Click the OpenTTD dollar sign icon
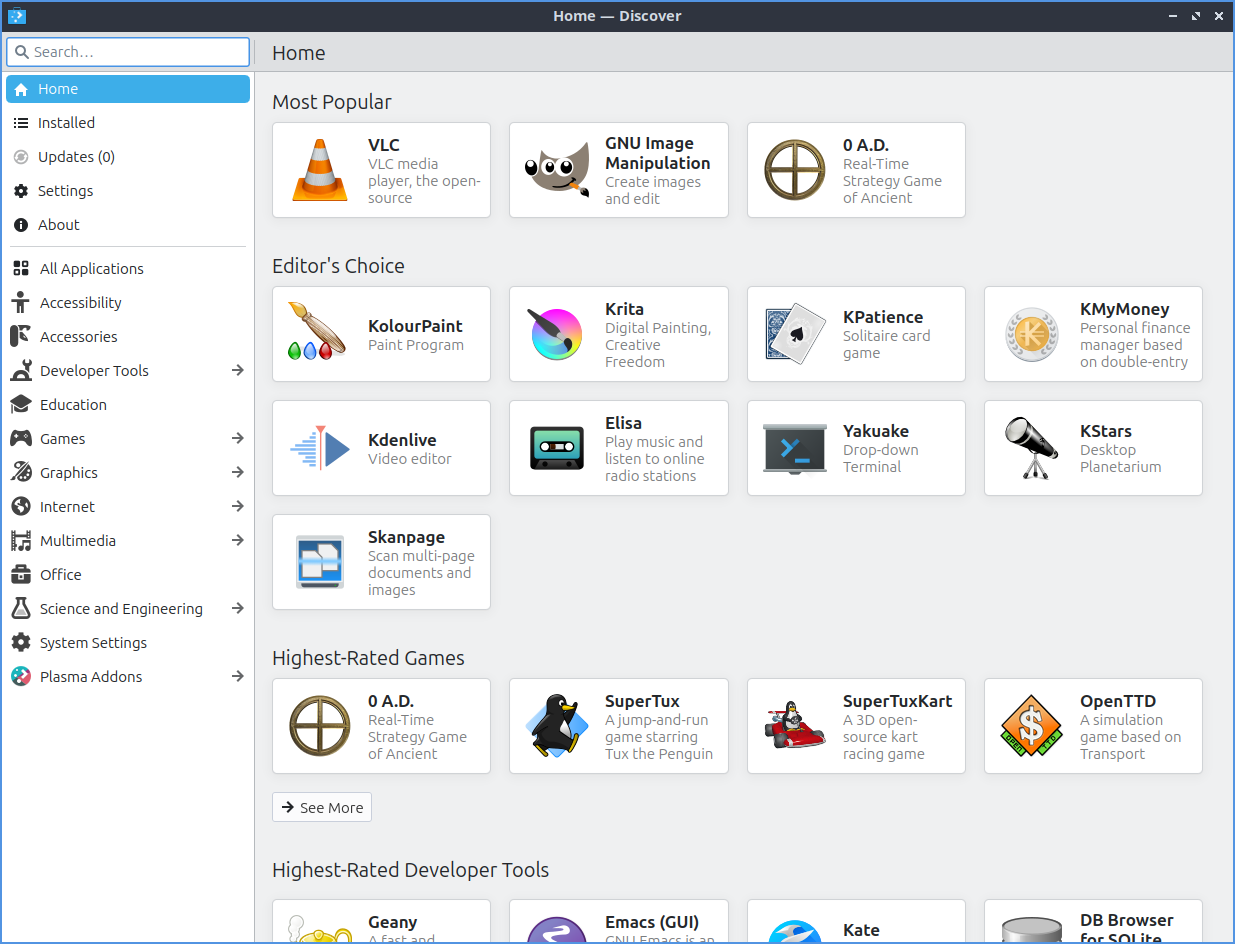Viewport: 1235px width, 944px height. [x=1032, y=727]
